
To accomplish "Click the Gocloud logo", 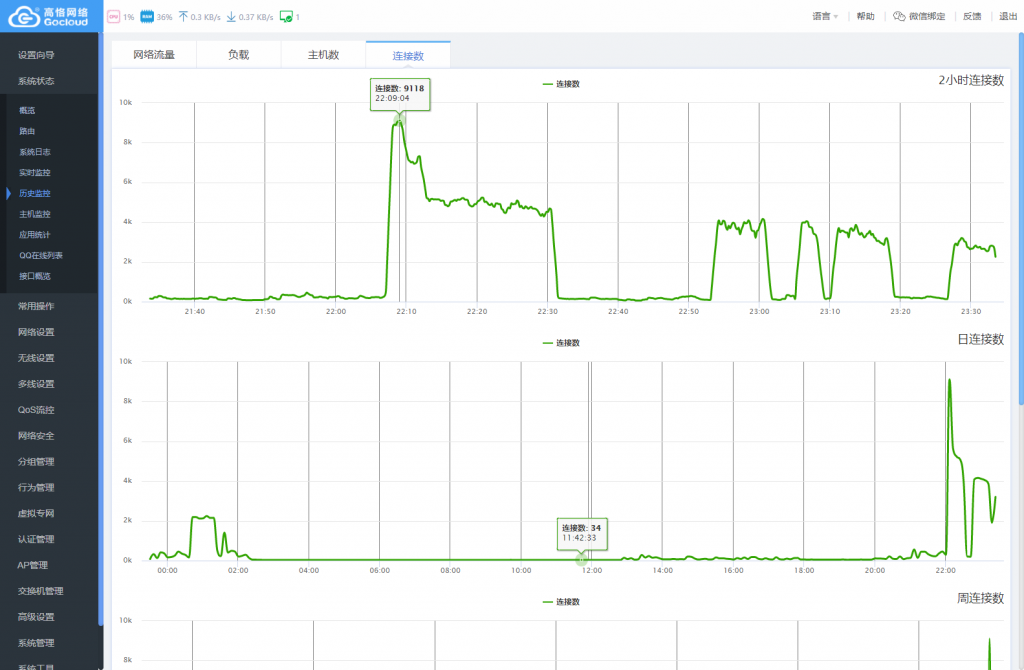I will tap(48, 16).
